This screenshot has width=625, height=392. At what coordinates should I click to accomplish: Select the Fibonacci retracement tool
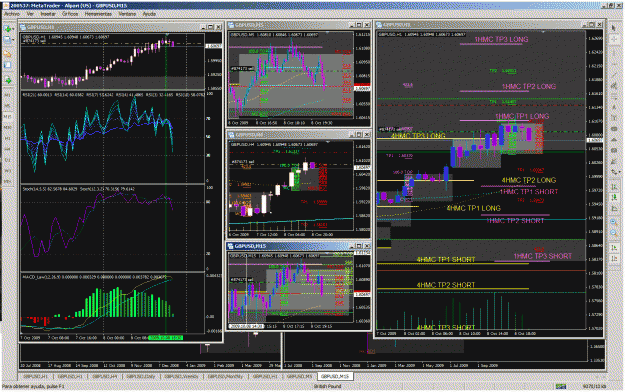(x=614, y=97)
